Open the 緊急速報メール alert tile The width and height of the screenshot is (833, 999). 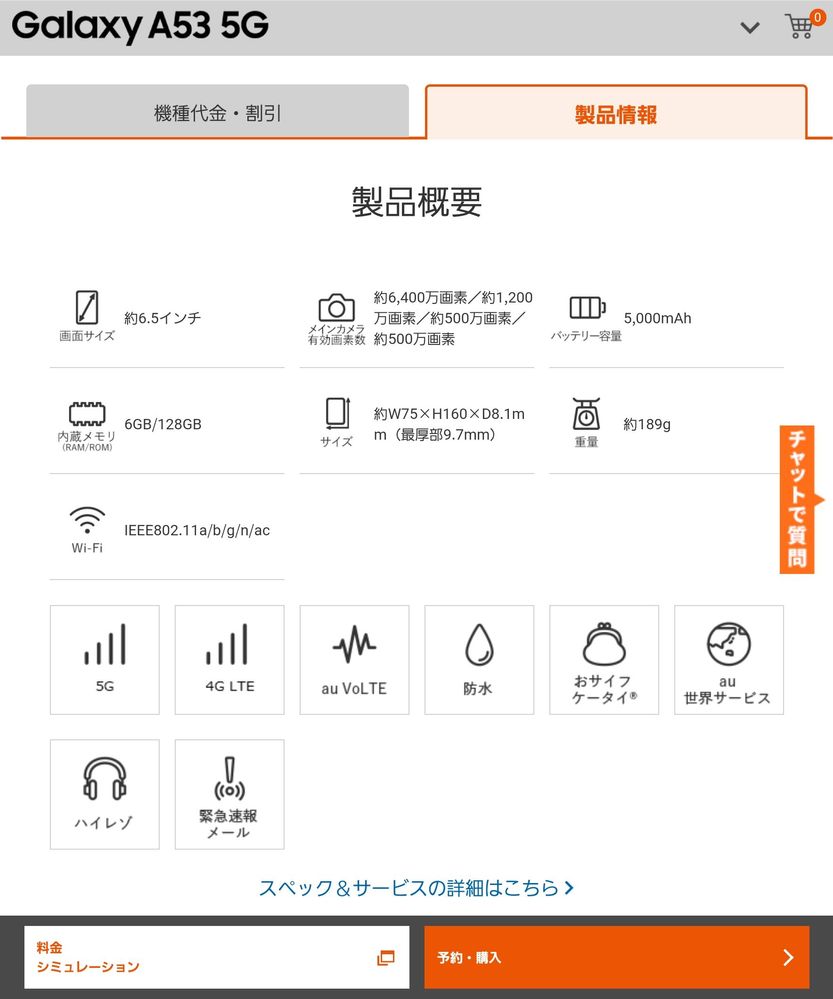(229, 794)
